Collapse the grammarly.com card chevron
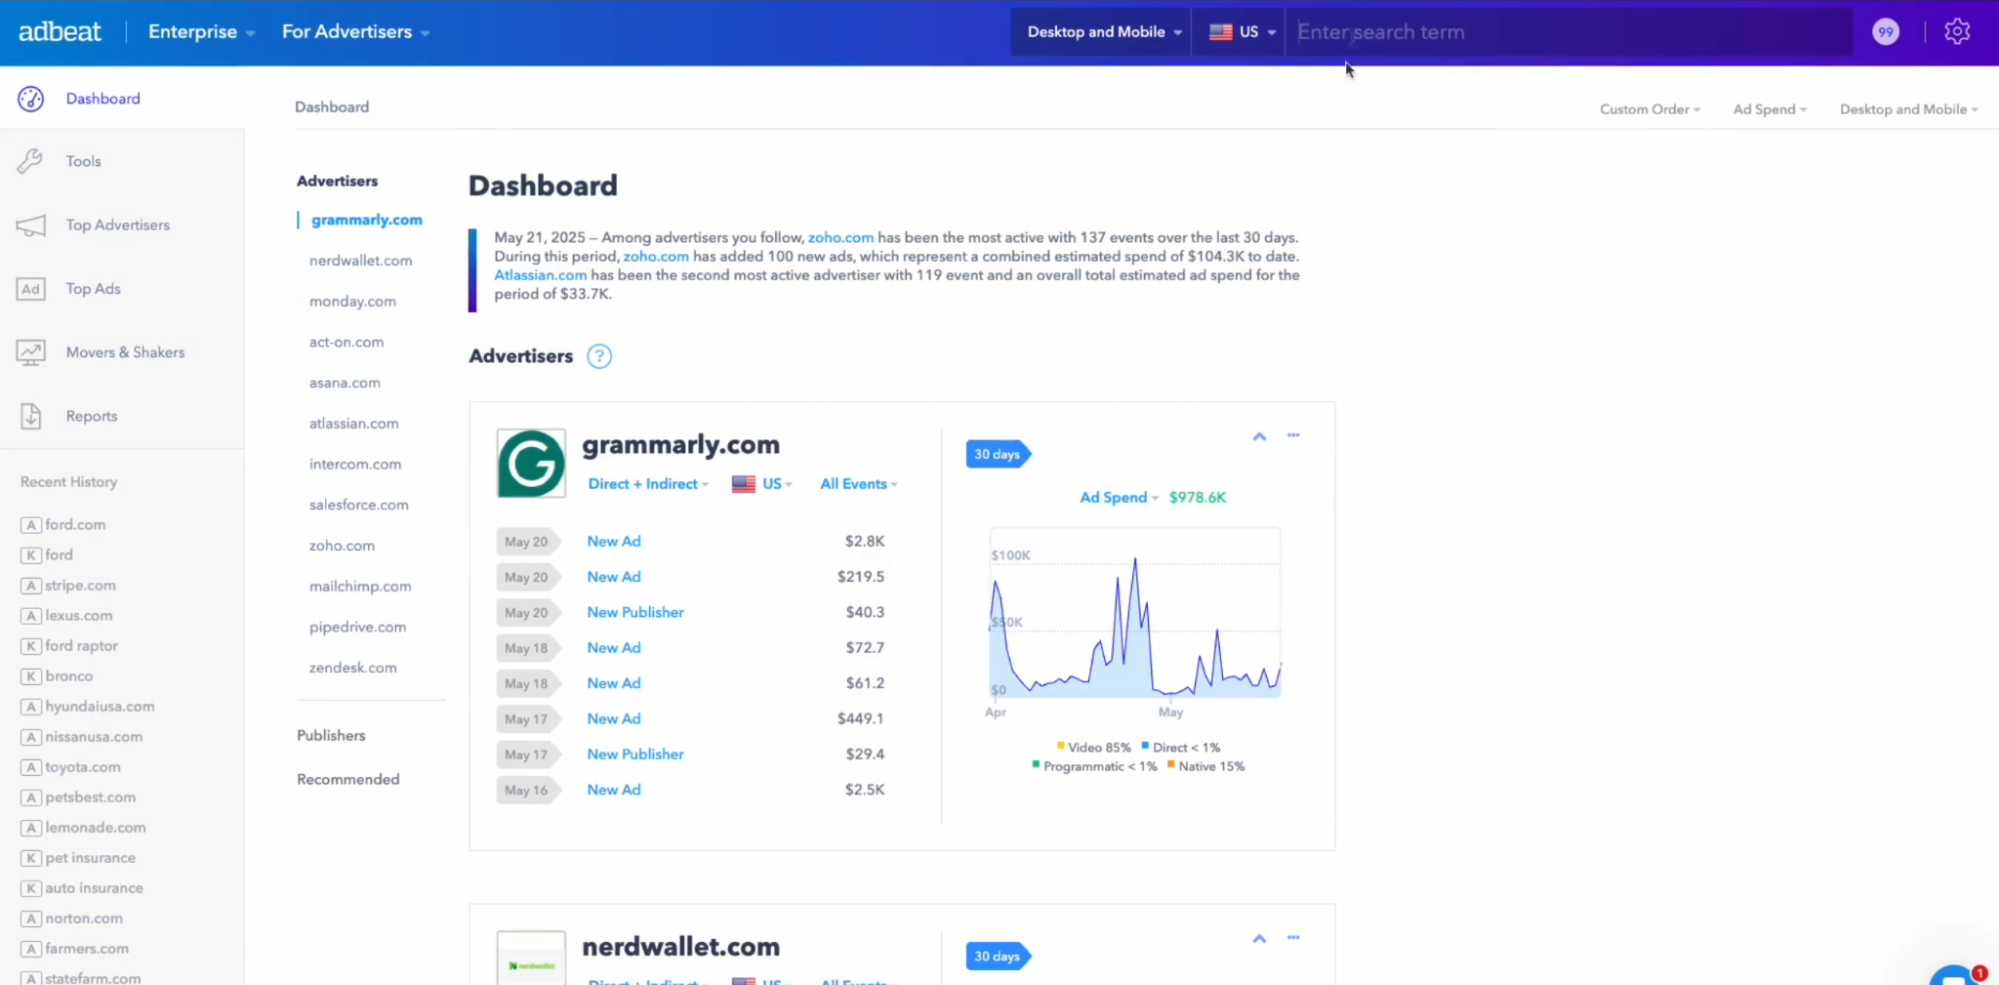1999x985 pixels. [x=1259, y=436]
